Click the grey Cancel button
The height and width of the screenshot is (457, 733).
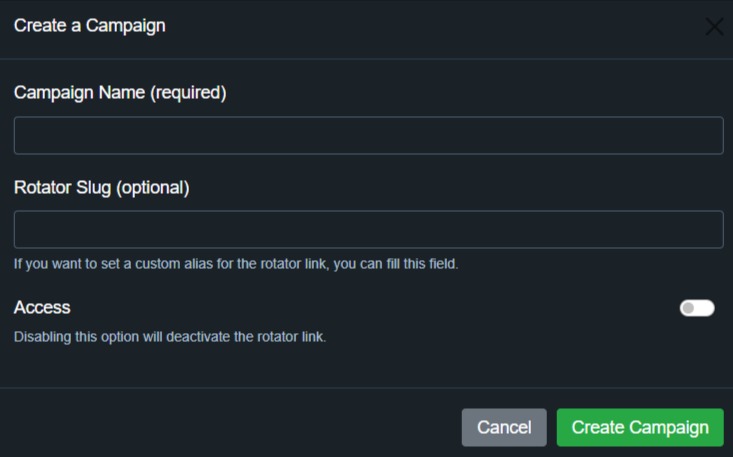[x=504, y=427]
